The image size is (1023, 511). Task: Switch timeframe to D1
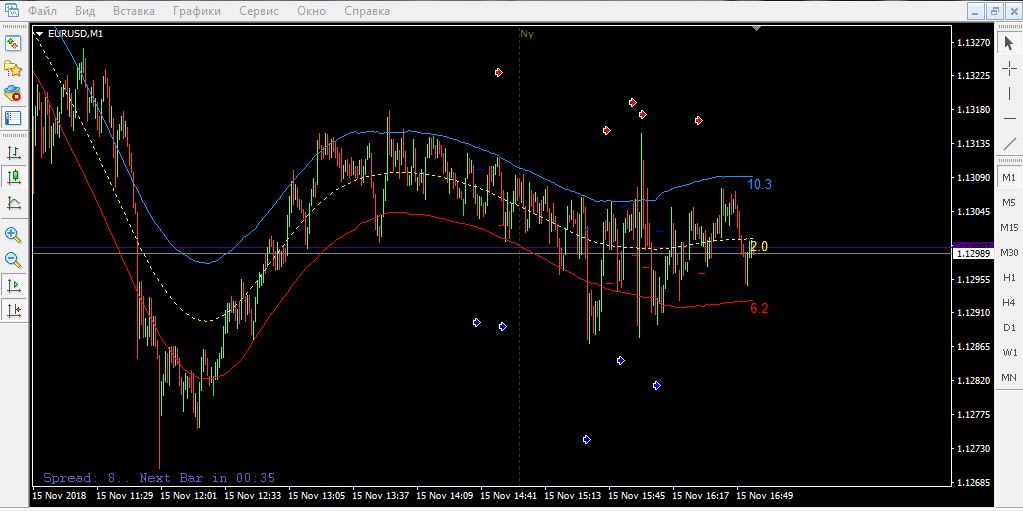click(1009, 328)
